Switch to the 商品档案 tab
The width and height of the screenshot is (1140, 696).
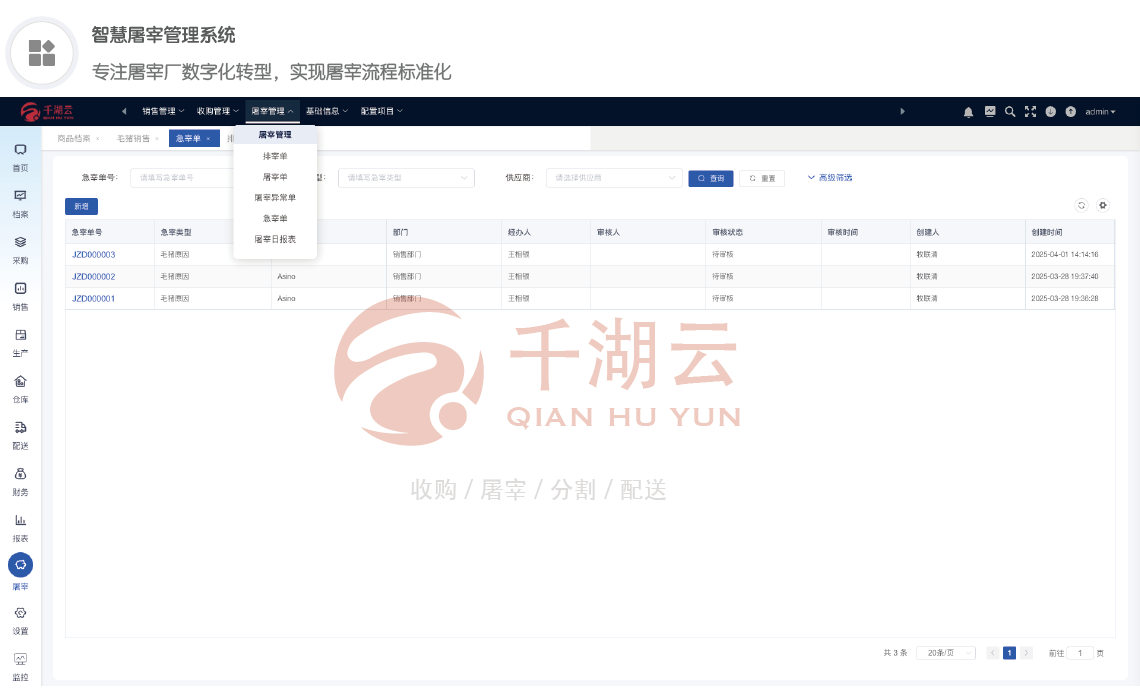[74, 139]
